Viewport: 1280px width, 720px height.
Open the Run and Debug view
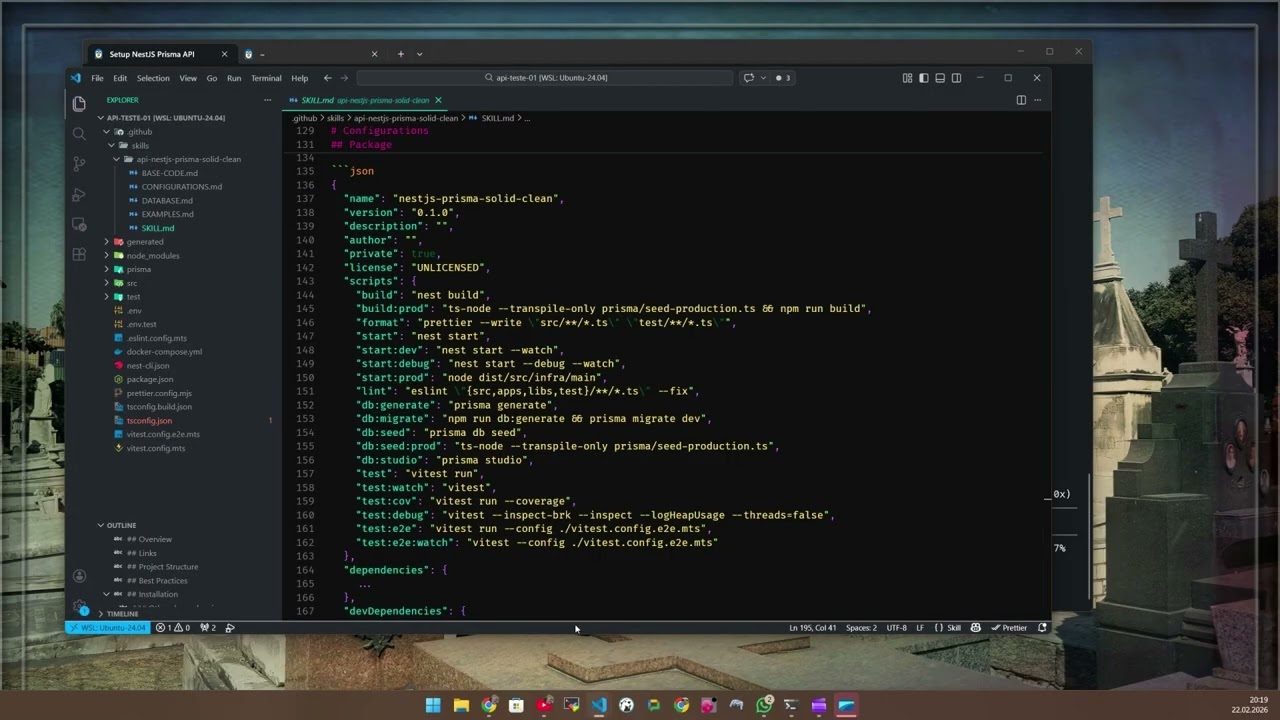pyautogui.click(x=79, y=194)
